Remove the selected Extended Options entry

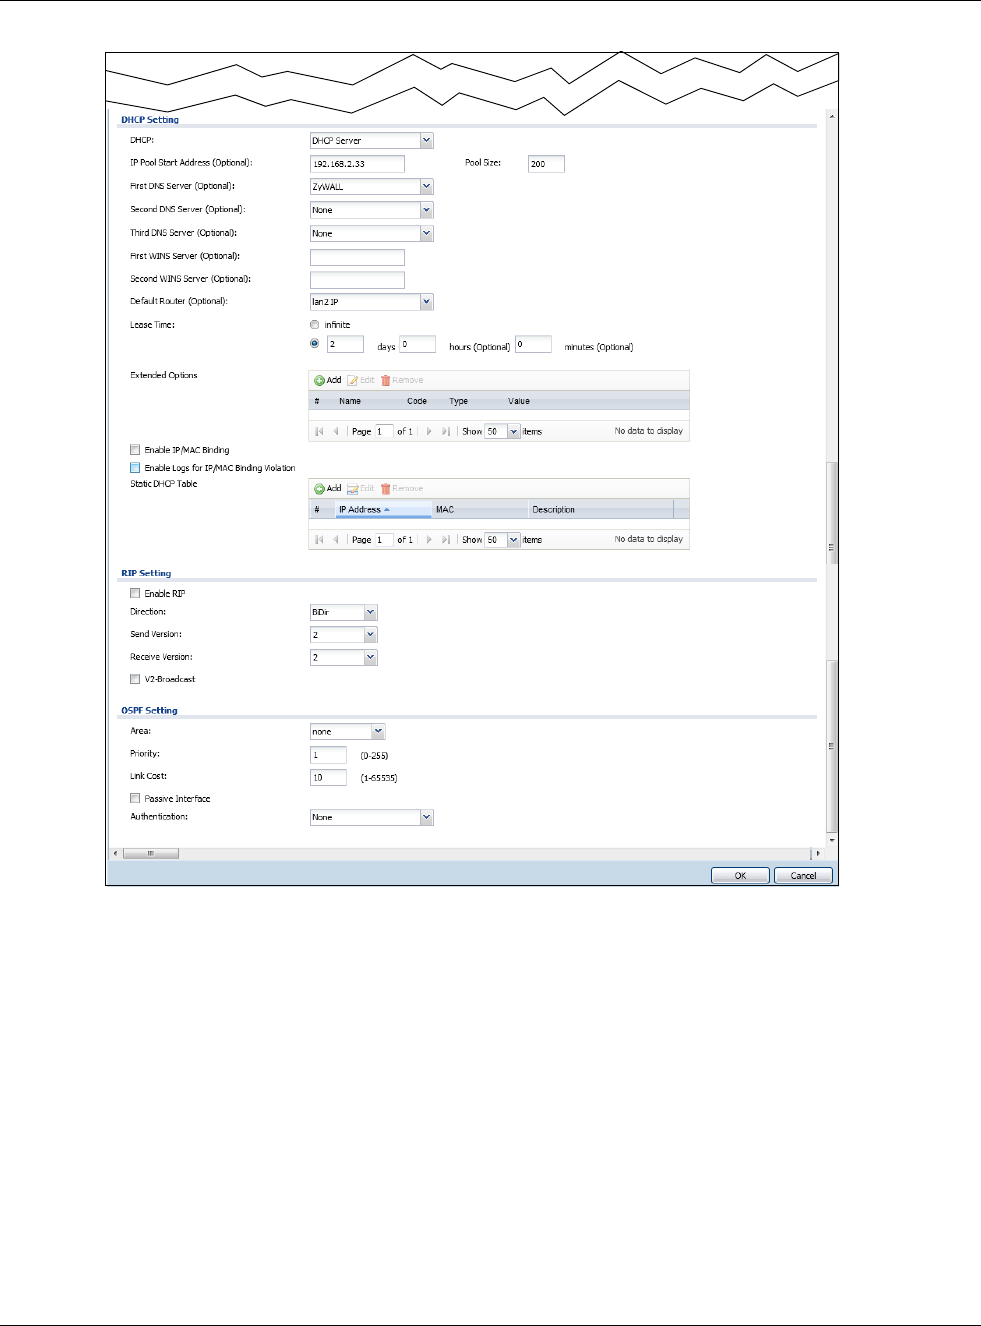[x=402, y=380]
